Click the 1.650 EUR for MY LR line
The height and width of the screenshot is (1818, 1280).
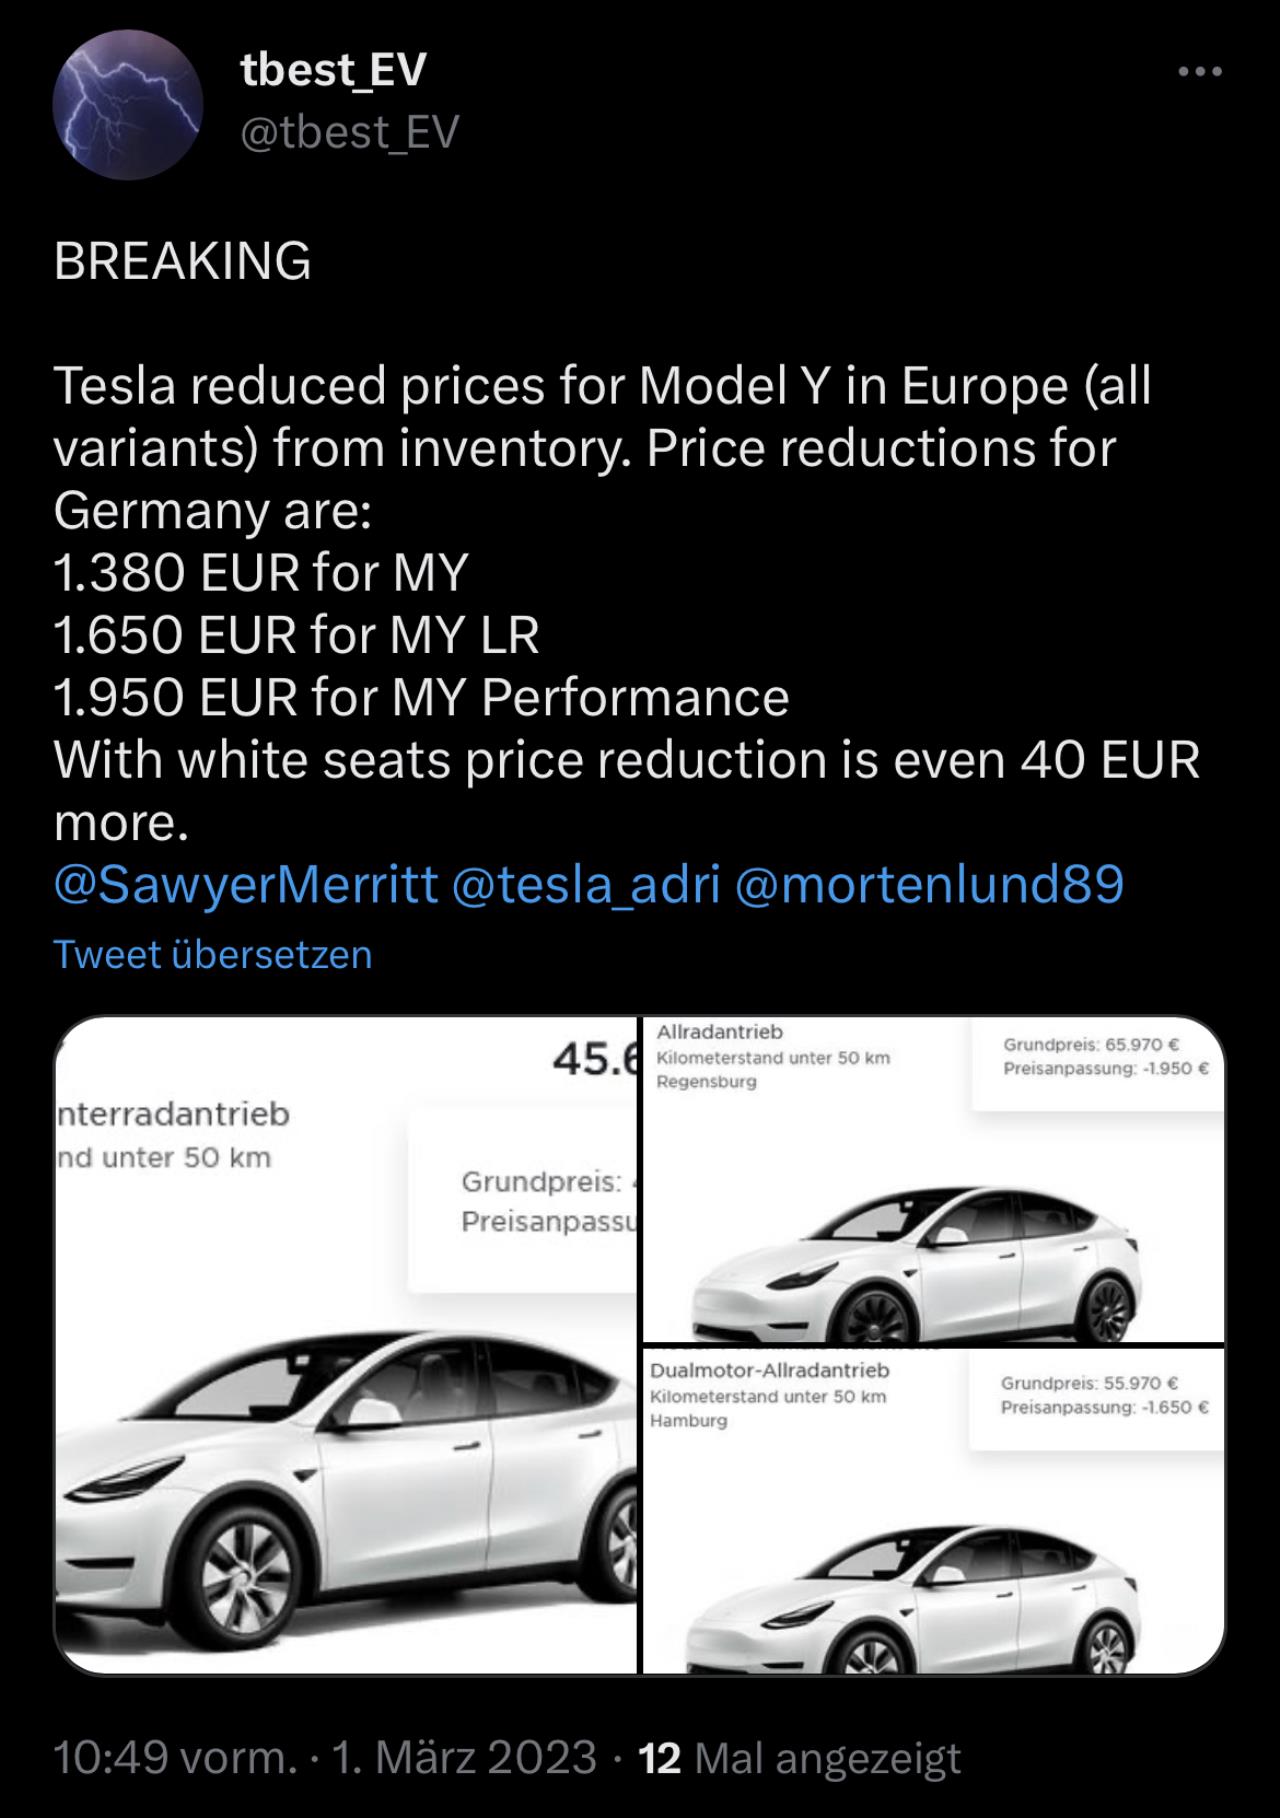click(296, 635)
